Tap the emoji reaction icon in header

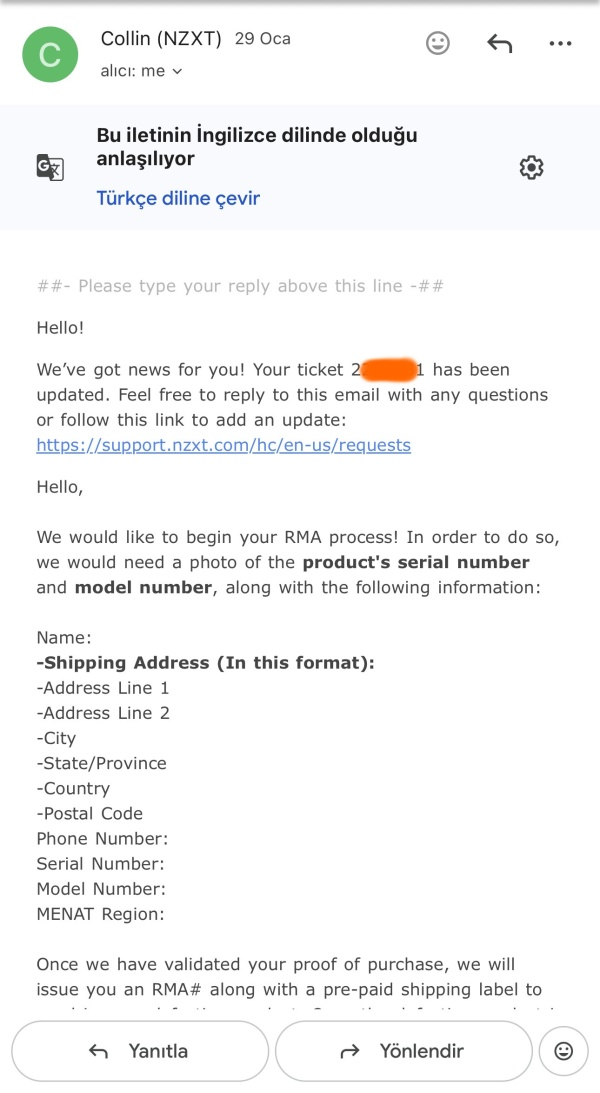438,44
